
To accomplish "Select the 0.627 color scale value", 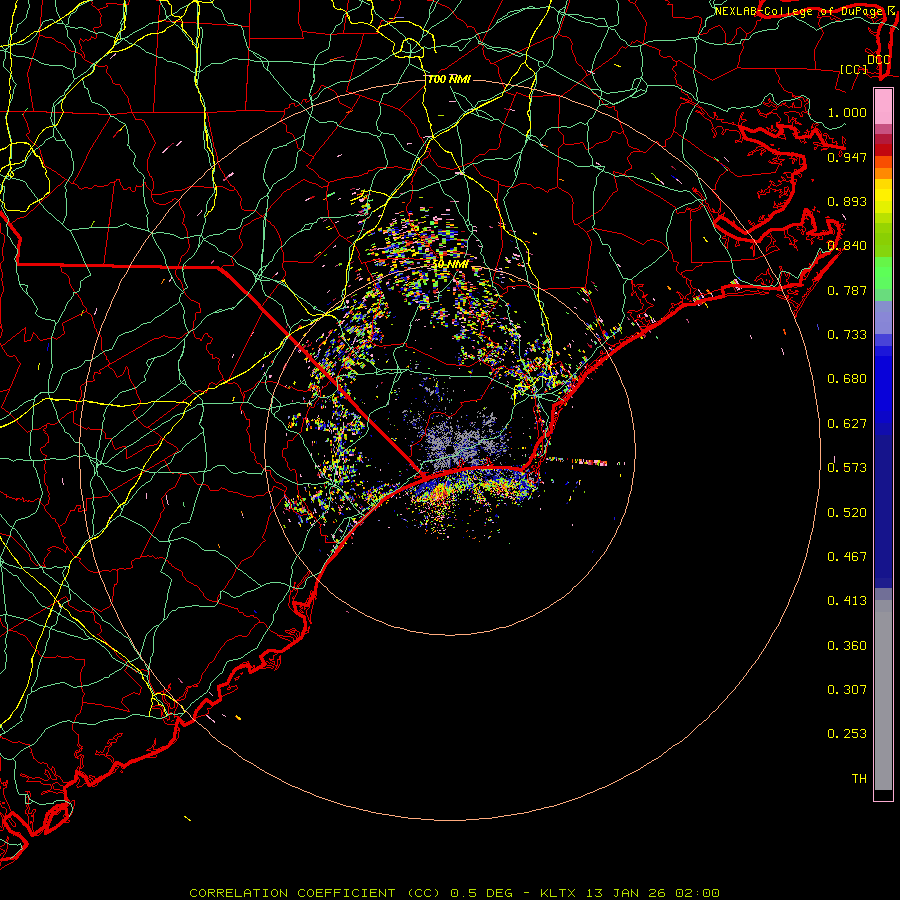I will [847, 424].
